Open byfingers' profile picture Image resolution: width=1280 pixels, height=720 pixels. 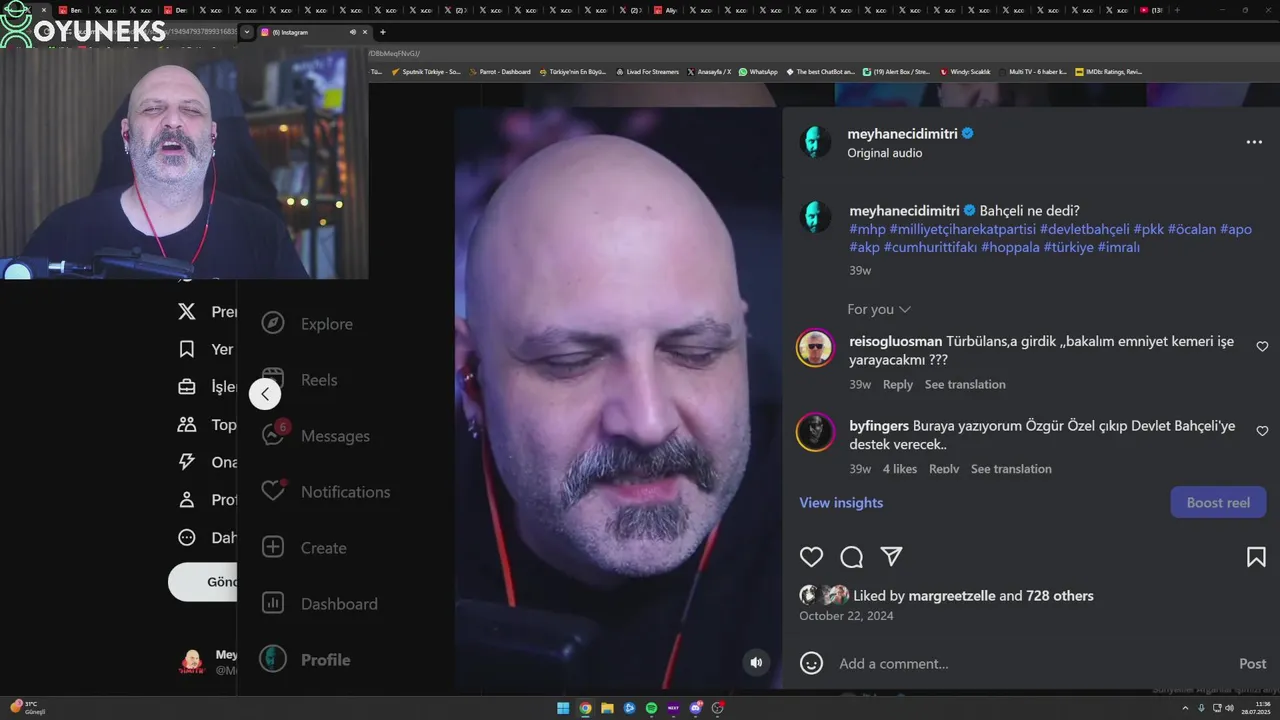[815, 432]
